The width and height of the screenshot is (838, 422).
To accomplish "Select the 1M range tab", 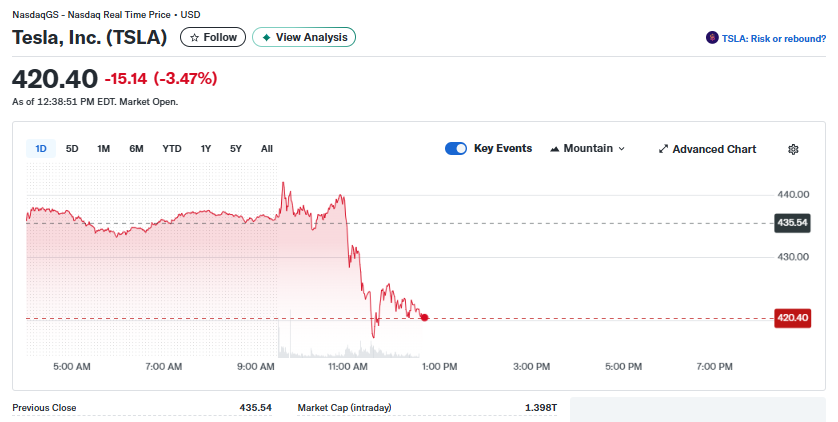I will click(x=103, y=149).
